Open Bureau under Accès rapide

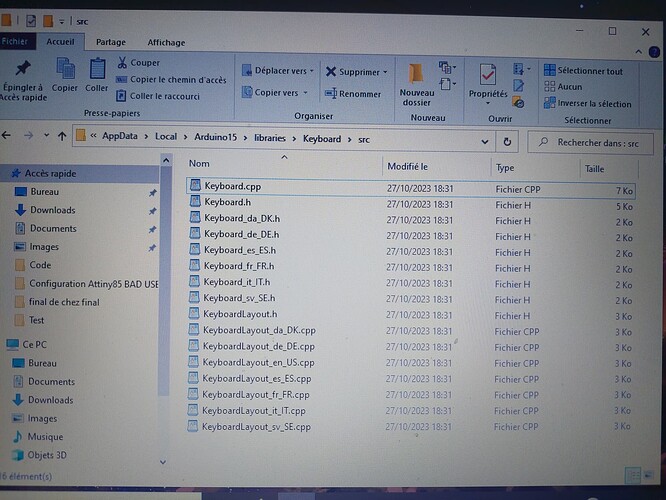tap(45, 192)
